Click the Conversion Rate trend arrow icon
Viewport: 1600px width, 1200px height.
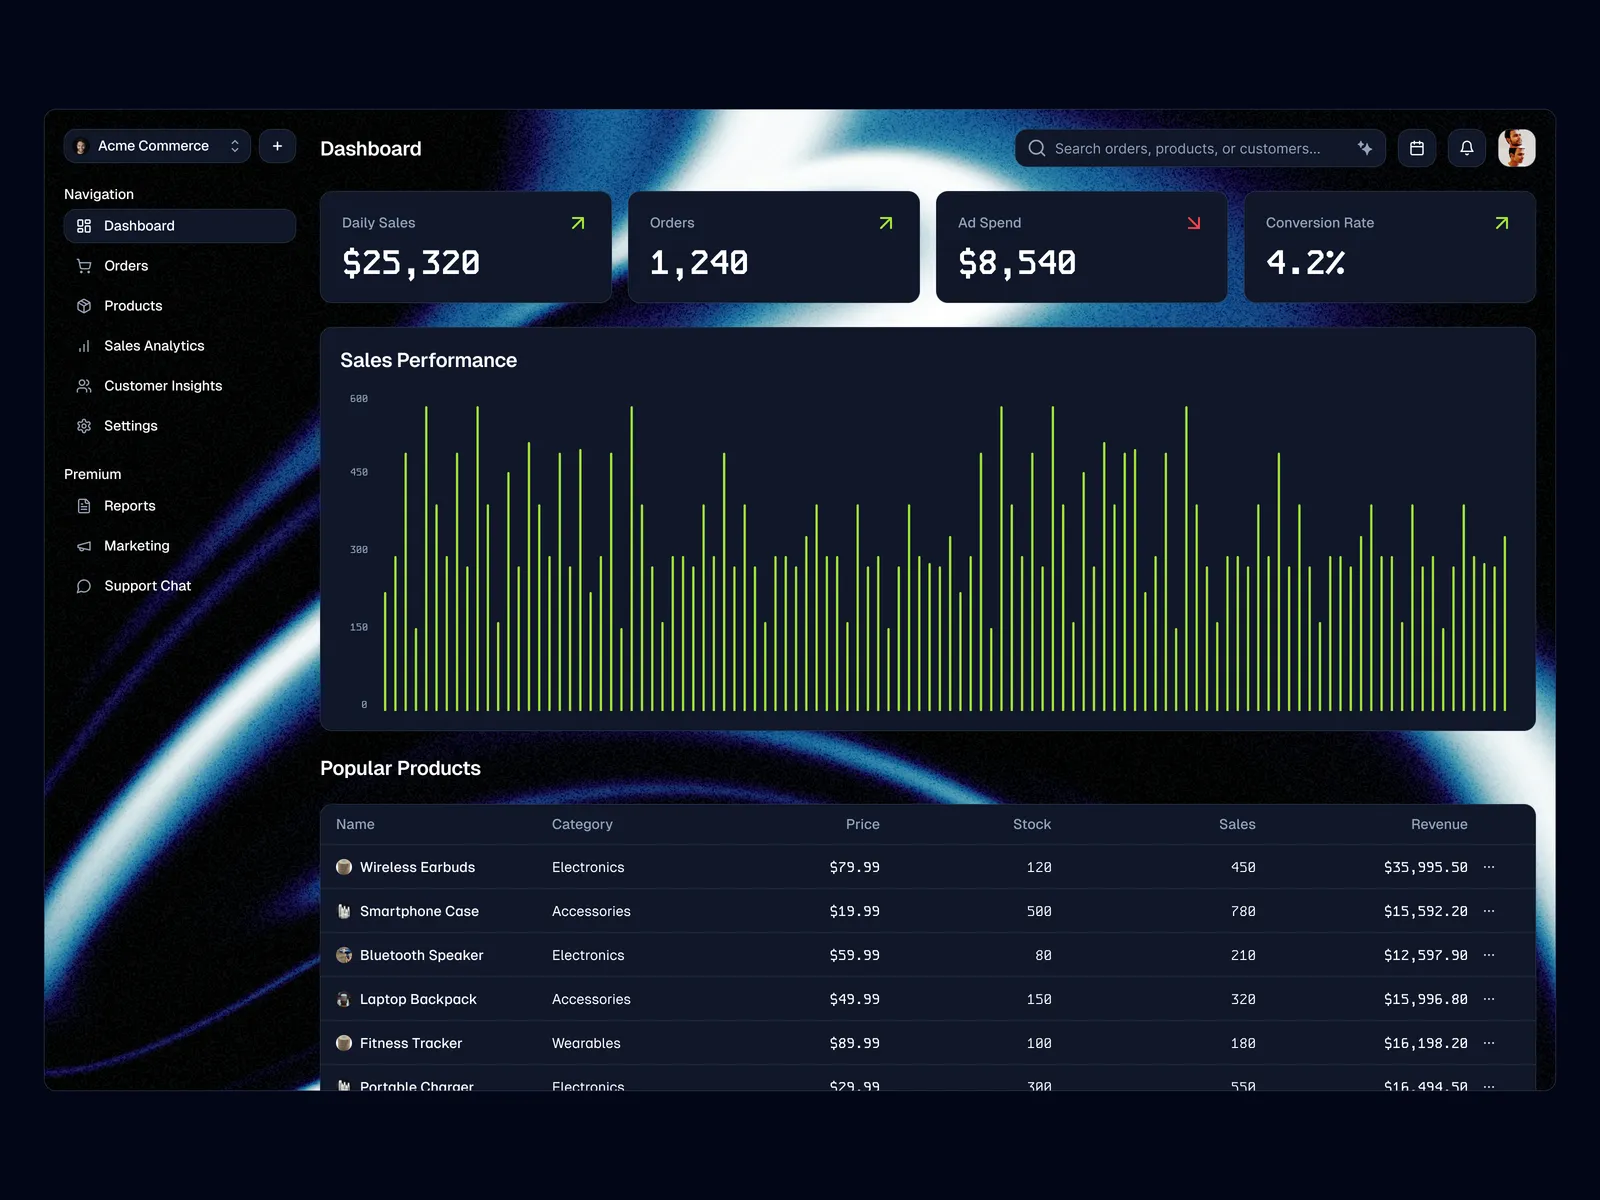point(1501,223)
